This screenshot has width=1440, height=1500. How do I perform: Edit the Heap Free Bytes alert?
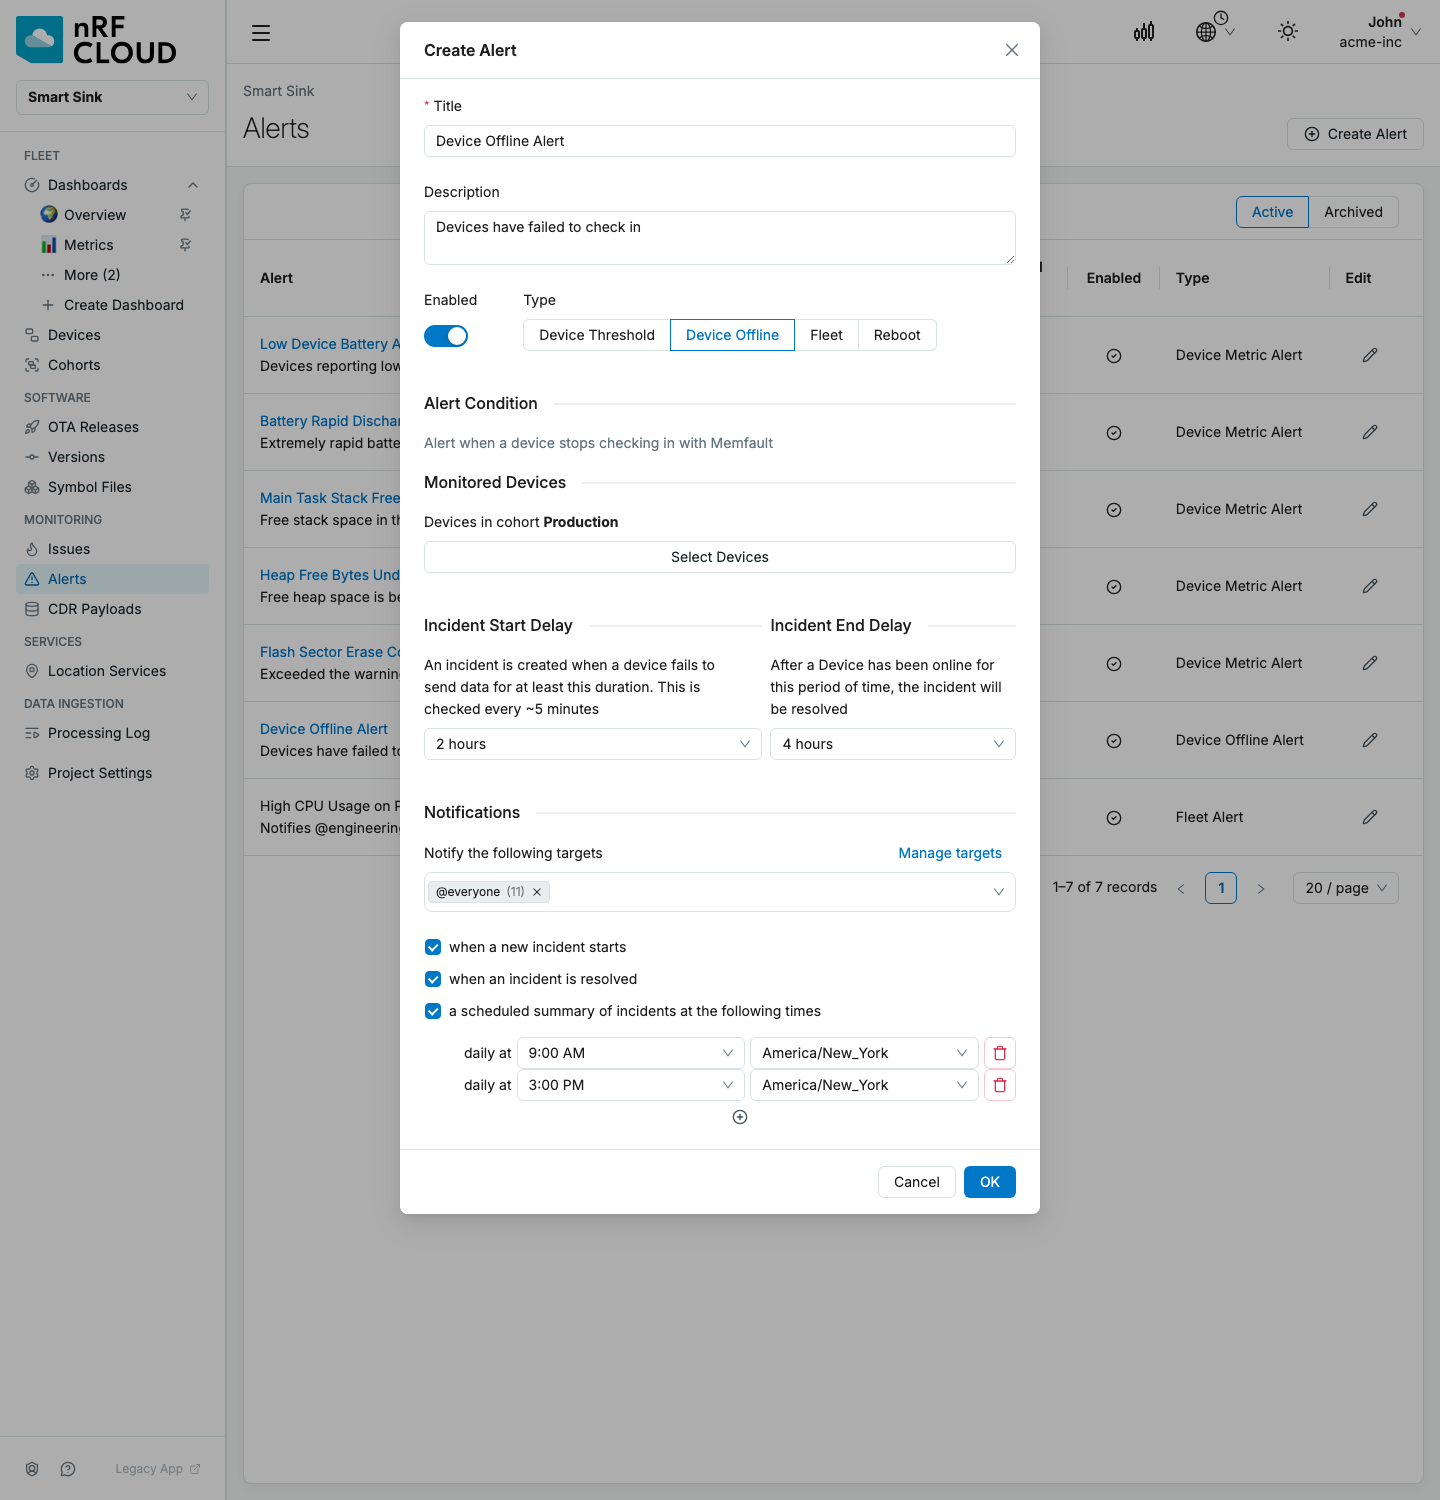click(1370, 586)
